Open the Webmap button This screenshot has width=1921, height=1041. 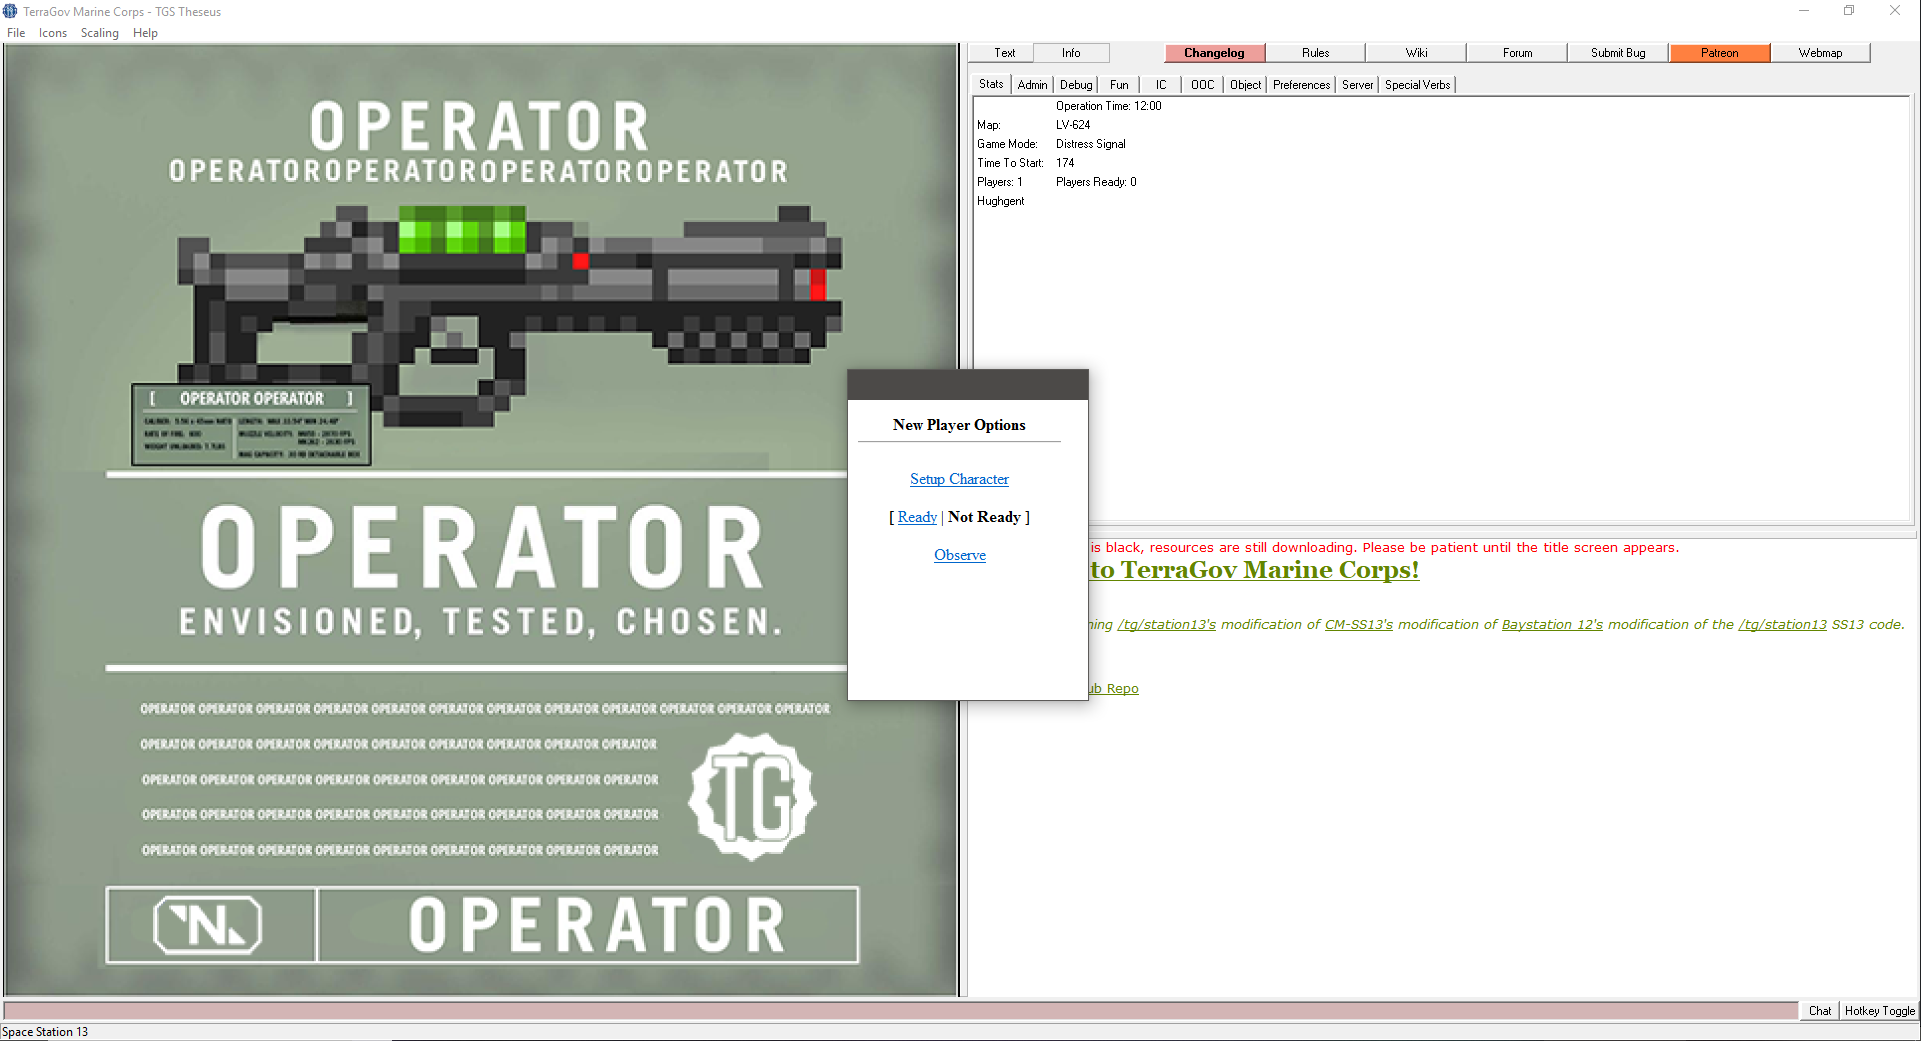coord(1820,53)
